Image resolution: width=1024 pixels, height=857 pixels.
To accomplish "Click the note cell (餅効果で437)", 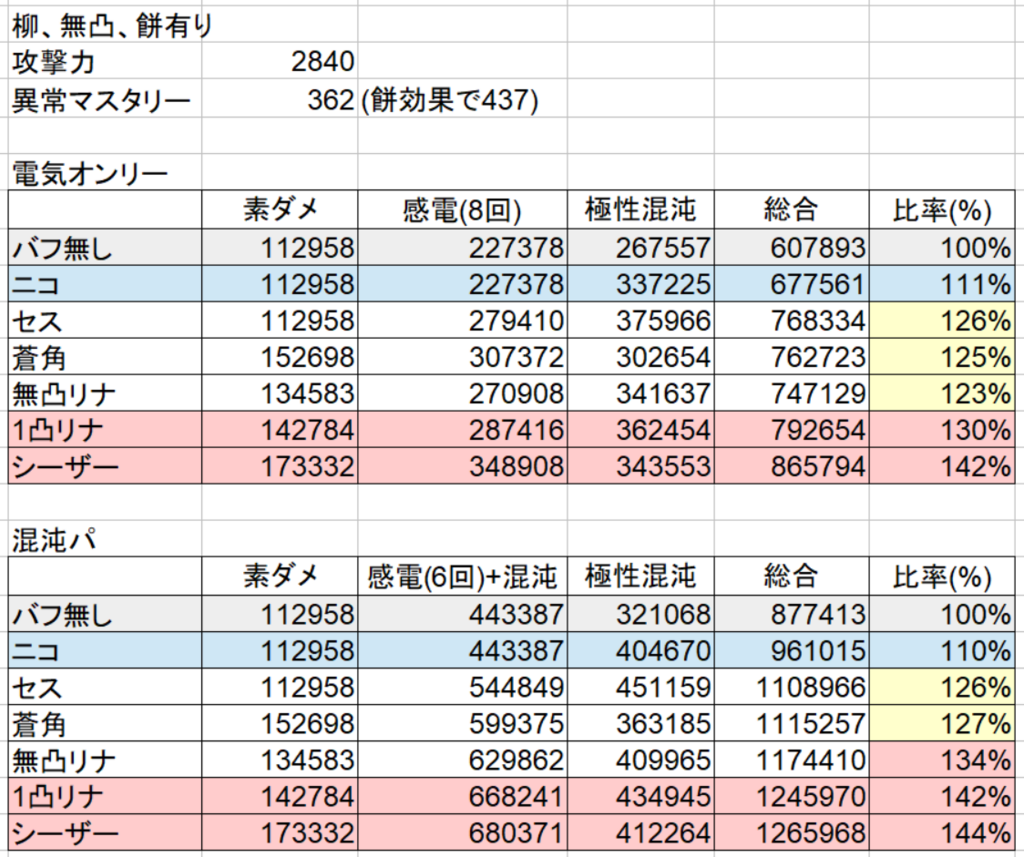I will [450, 100].
